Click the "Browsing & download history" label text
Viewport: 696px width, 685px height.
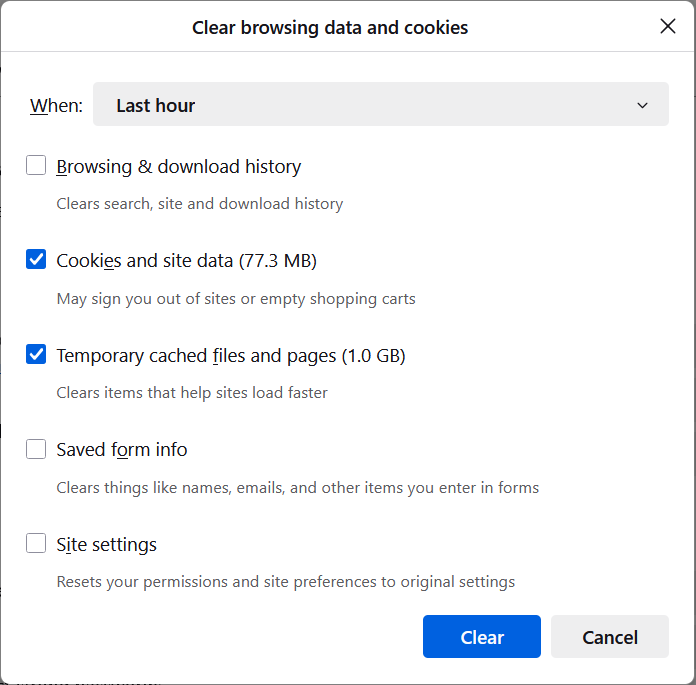pyautogui.click(x=179, y=167)
